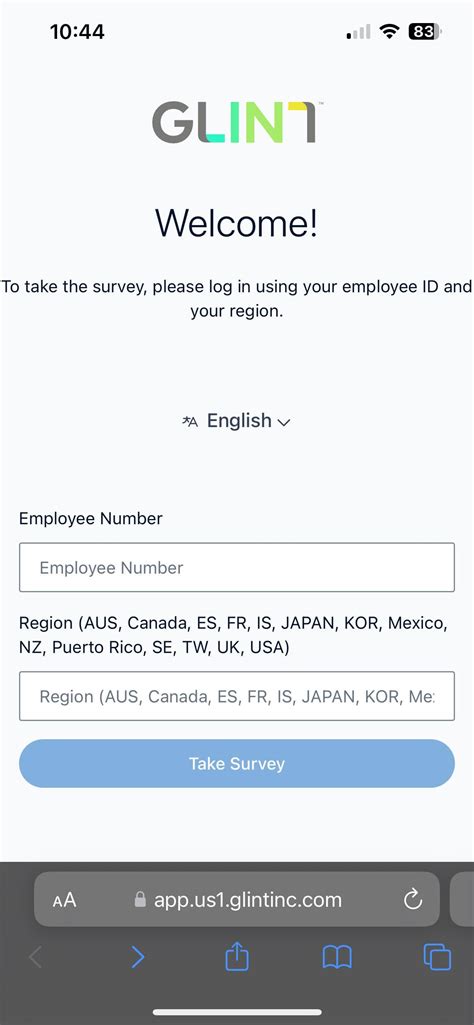
Task: Focus the Region input field
Action: coord(237,696)
